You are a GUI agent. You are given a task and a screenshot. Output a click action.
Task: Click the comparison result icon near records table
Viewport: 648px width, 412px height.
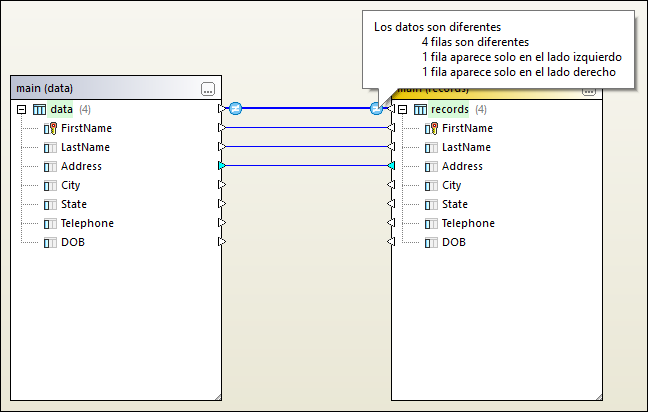376,109
